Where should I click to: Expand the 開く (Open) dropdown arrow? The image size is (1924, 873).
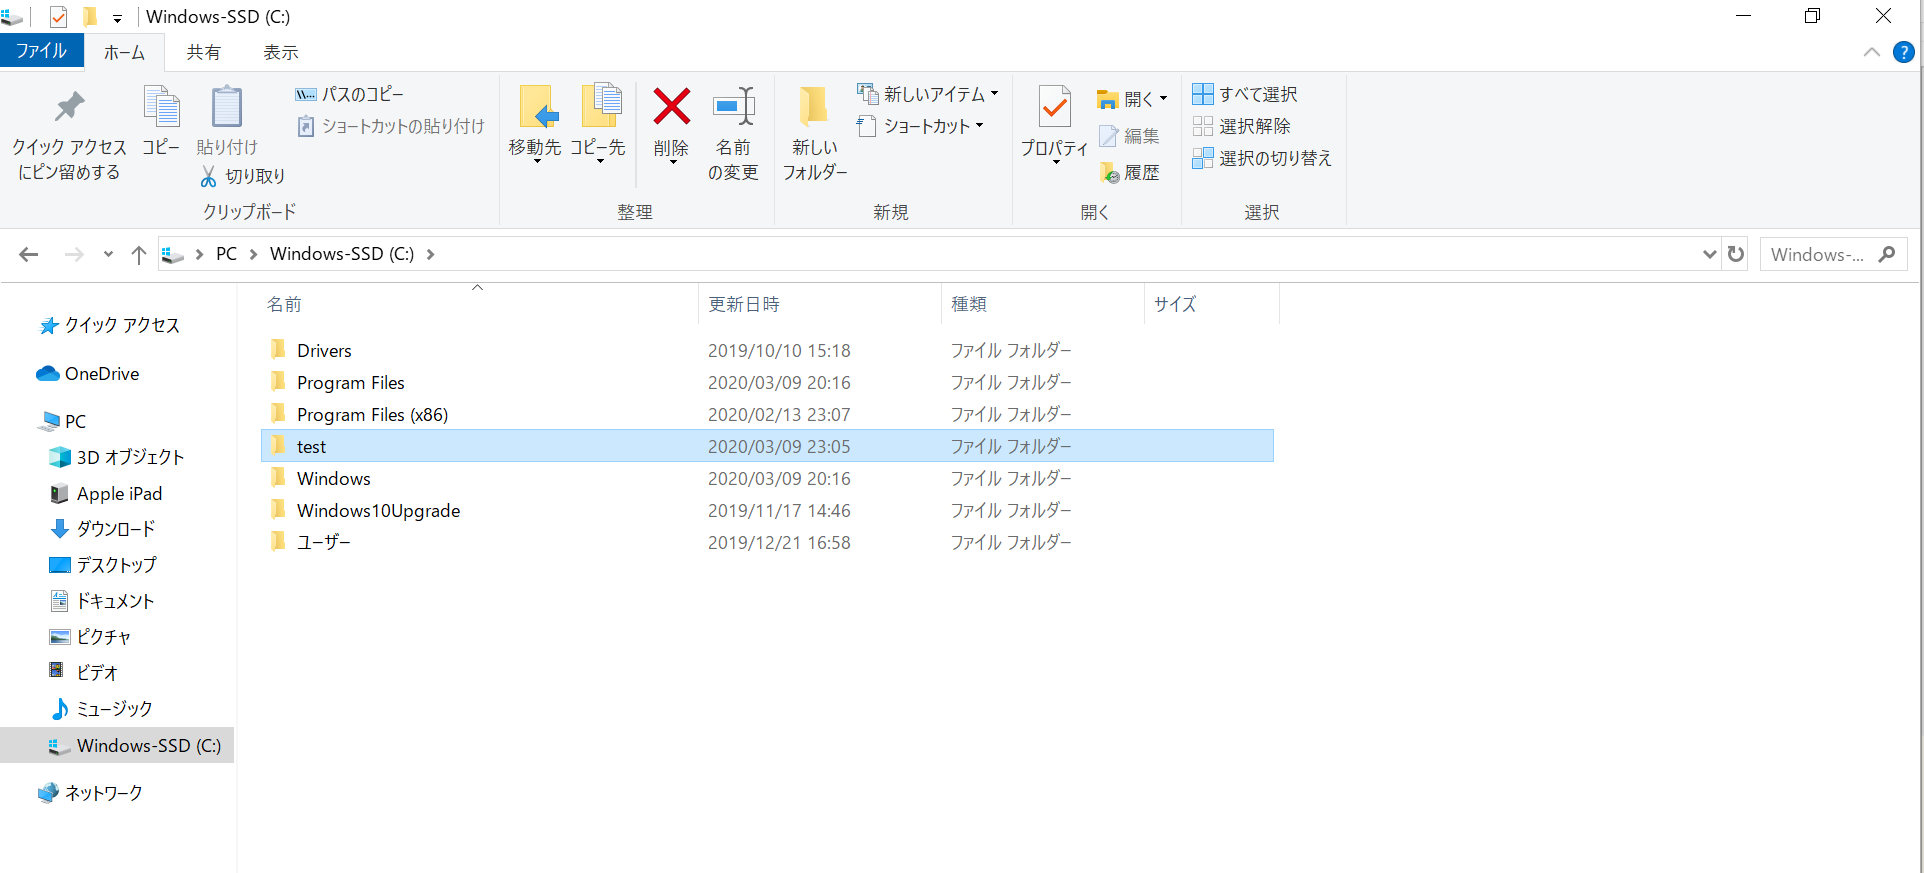1163,99
